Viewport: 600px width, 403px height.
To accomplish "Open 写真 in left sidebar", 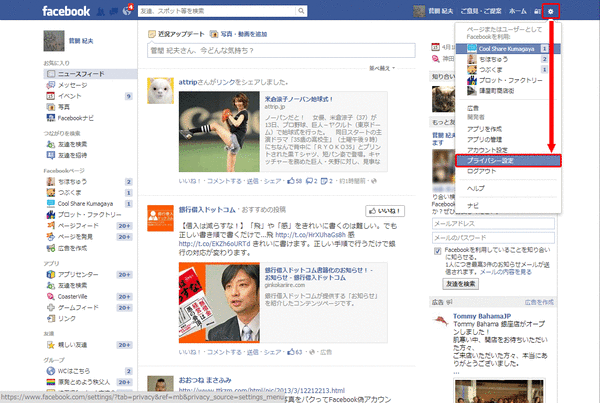I will pos(64,107).
